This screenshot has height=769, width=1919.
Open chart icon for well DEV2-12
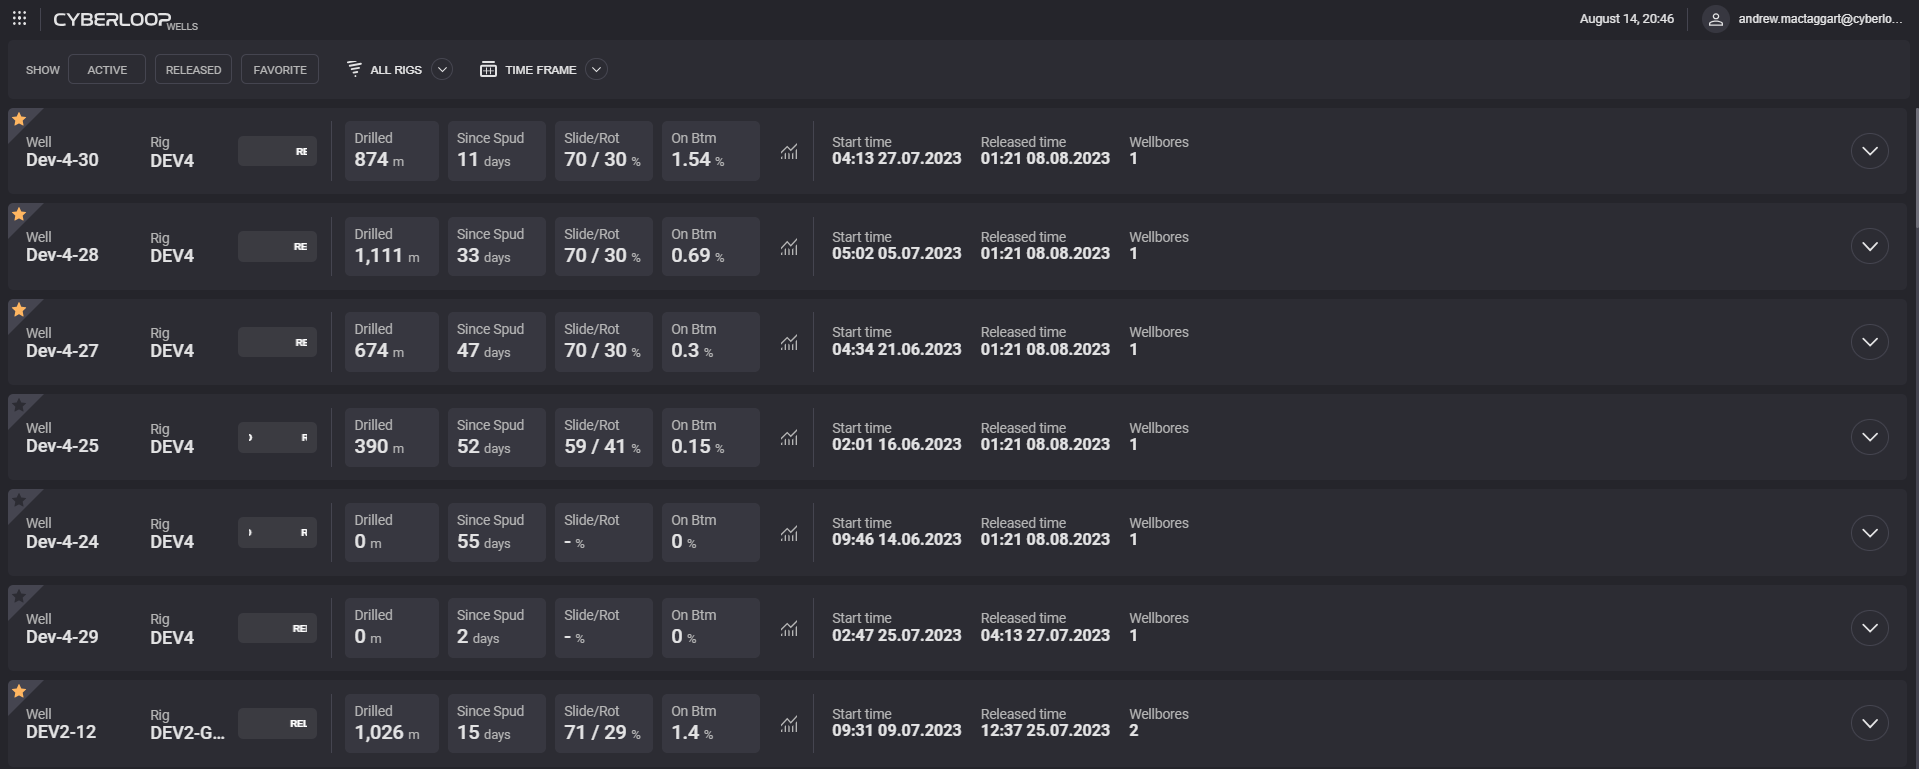(x=789, y=724)
